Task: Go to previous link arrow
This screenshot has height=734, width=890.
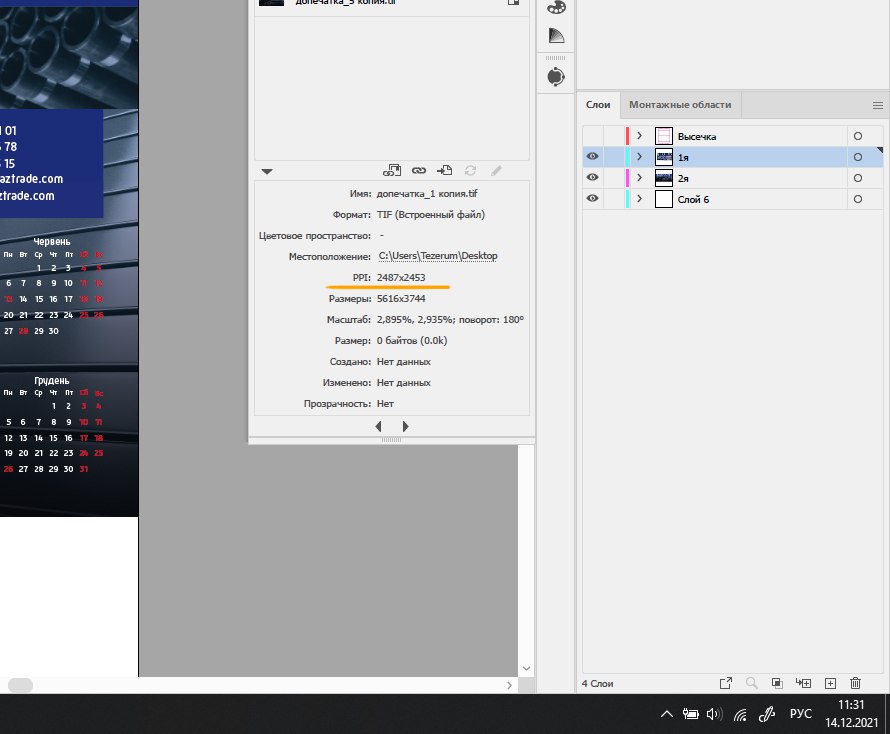Action: tap(379, 426)
